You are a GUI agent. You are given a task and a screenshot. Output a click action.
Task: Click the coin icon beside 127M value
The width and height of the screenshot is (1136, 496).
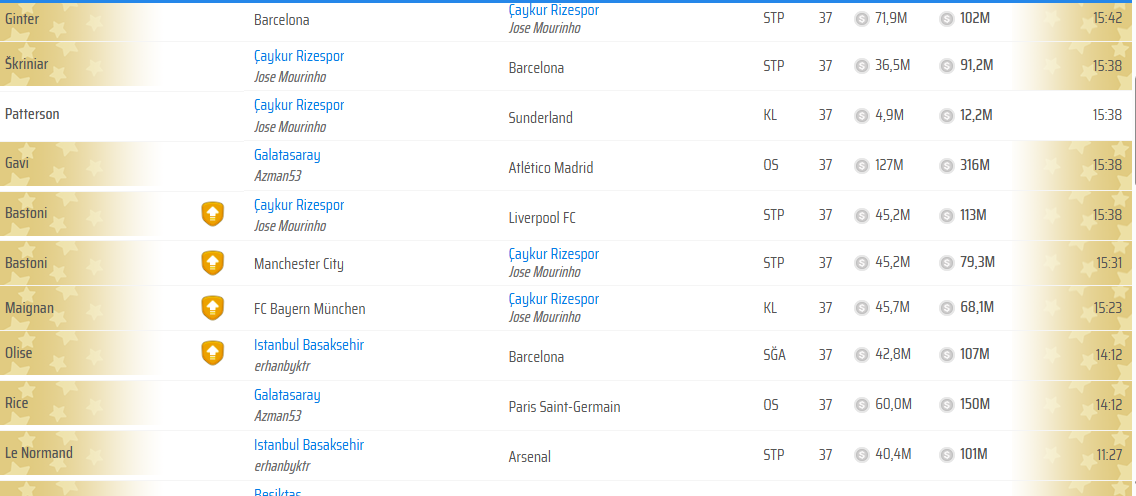(861, 166)
